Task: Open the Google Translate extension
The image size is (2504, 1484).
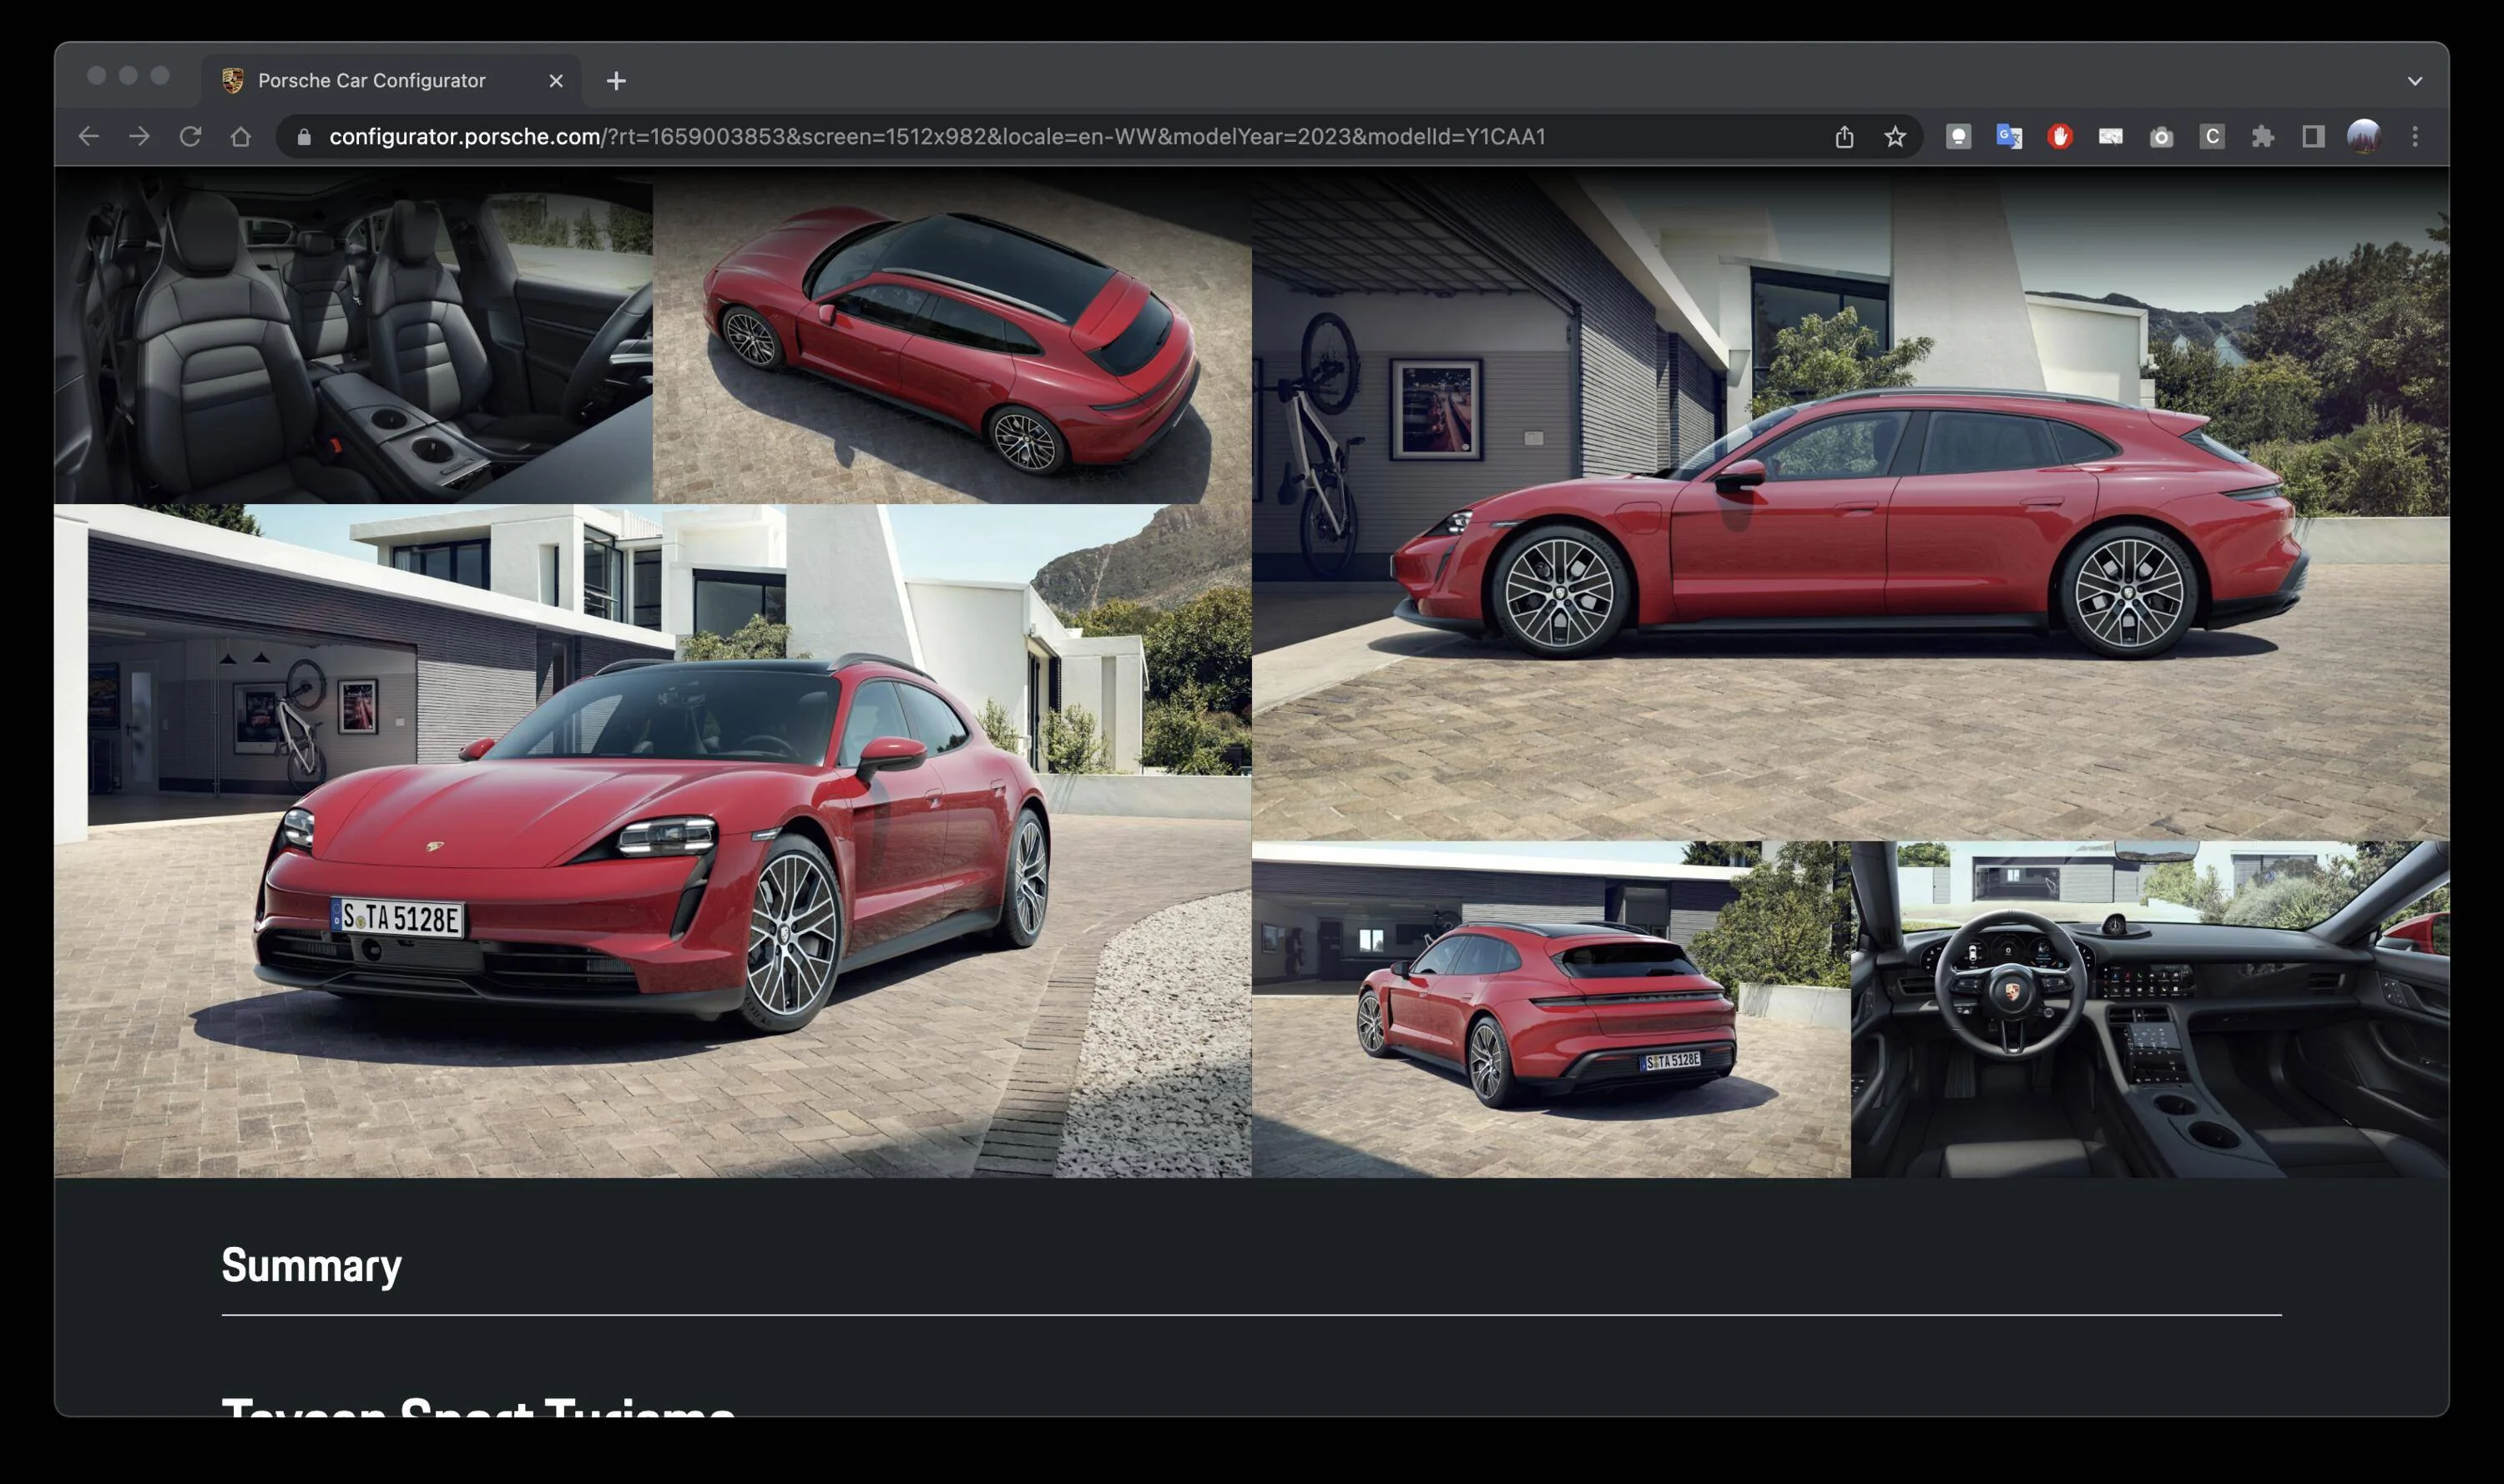Action: tap(2009, 136)
